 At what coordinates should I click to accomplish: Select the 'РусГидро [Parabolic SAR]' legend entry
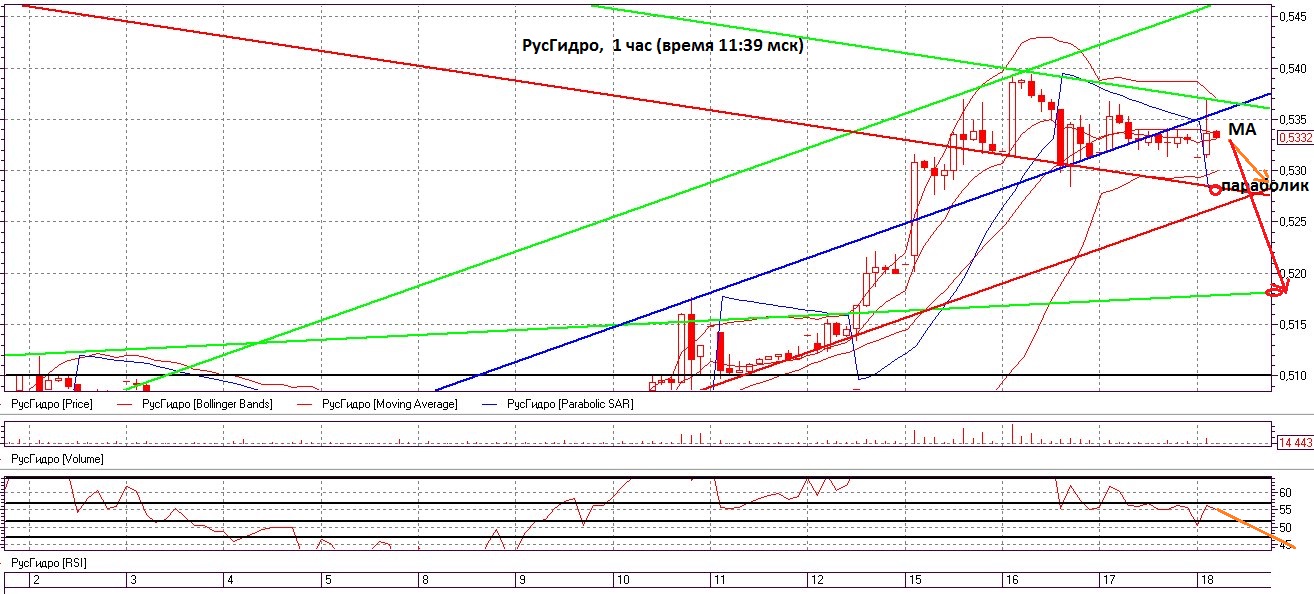point(570,404)
